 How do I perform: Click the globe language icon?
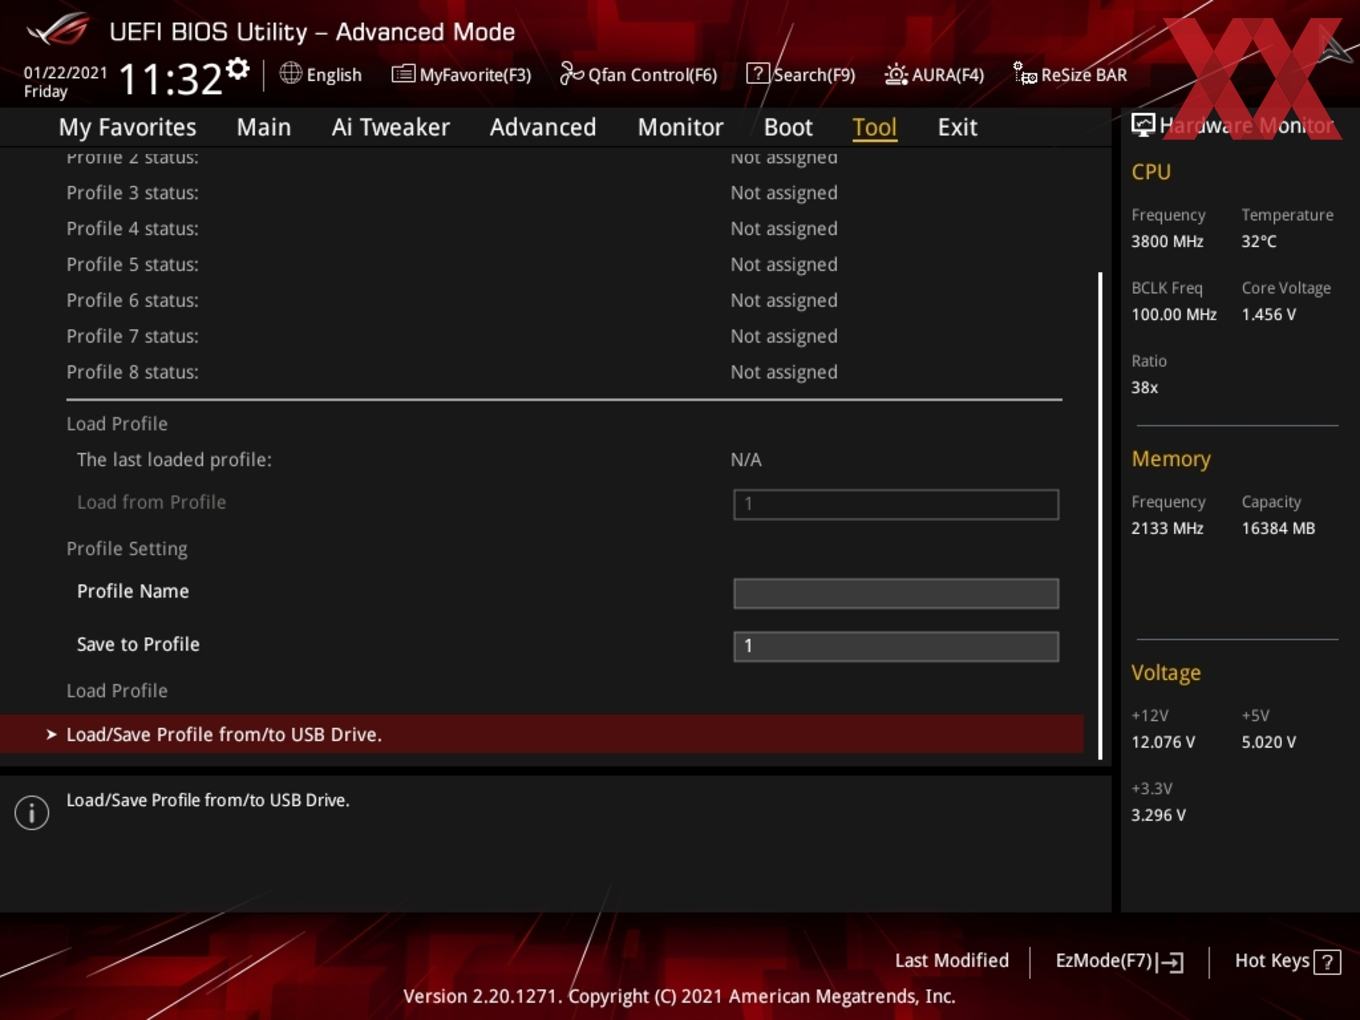point(290,73)
